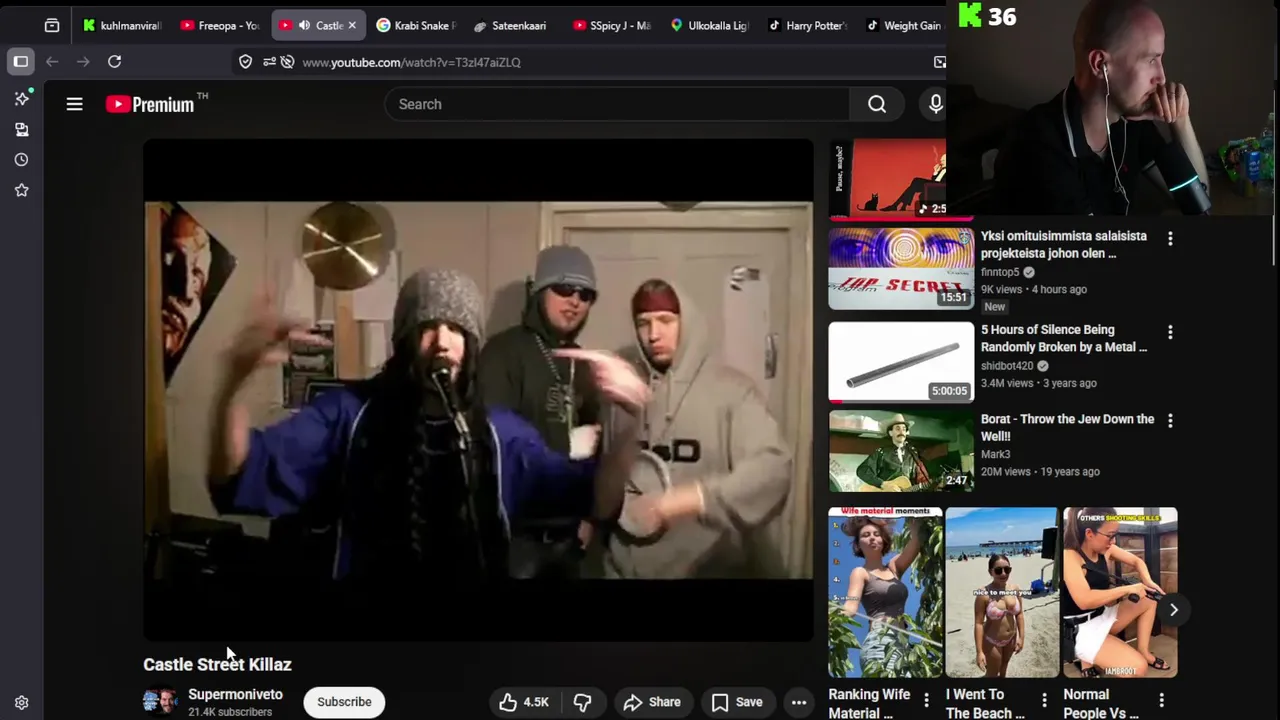Open '5 Hours of Silence Being Randomly Broken' title
Image resolution: width=1280 pixels, height=720 pixels.
click(1064, 338)
